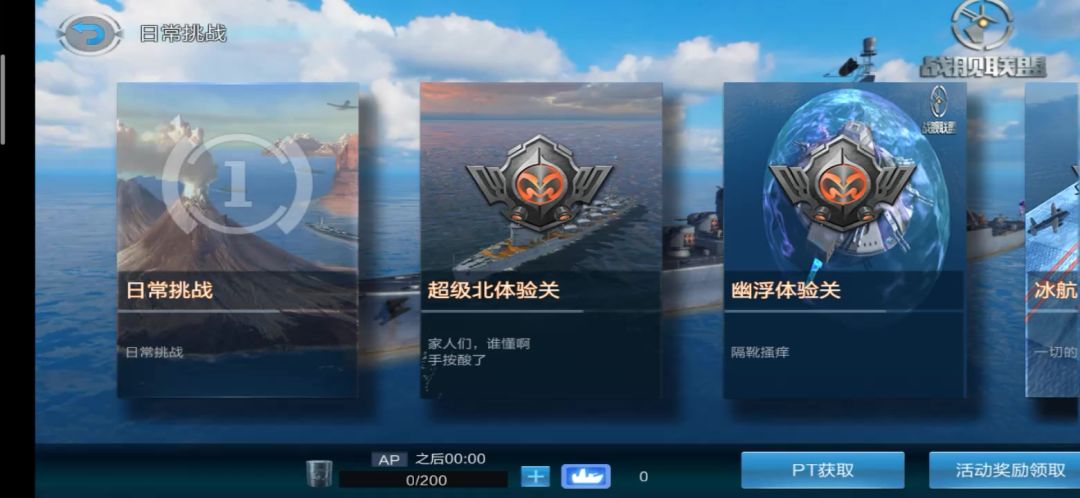Screen dimensions: 1080x498
Task: Tap the blue plus AP refill icon
Action: tap(535, 476)
